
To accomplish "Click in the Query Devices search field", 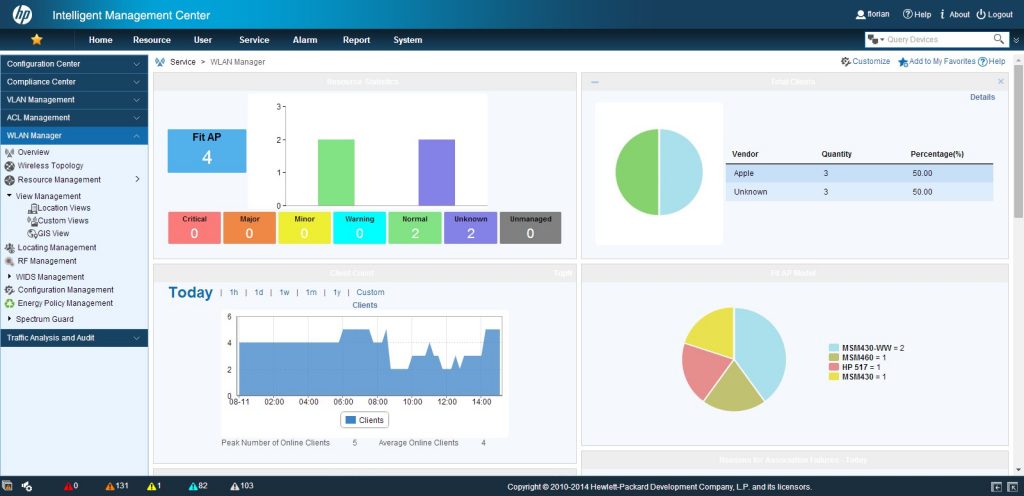I will tap(939, 40).
